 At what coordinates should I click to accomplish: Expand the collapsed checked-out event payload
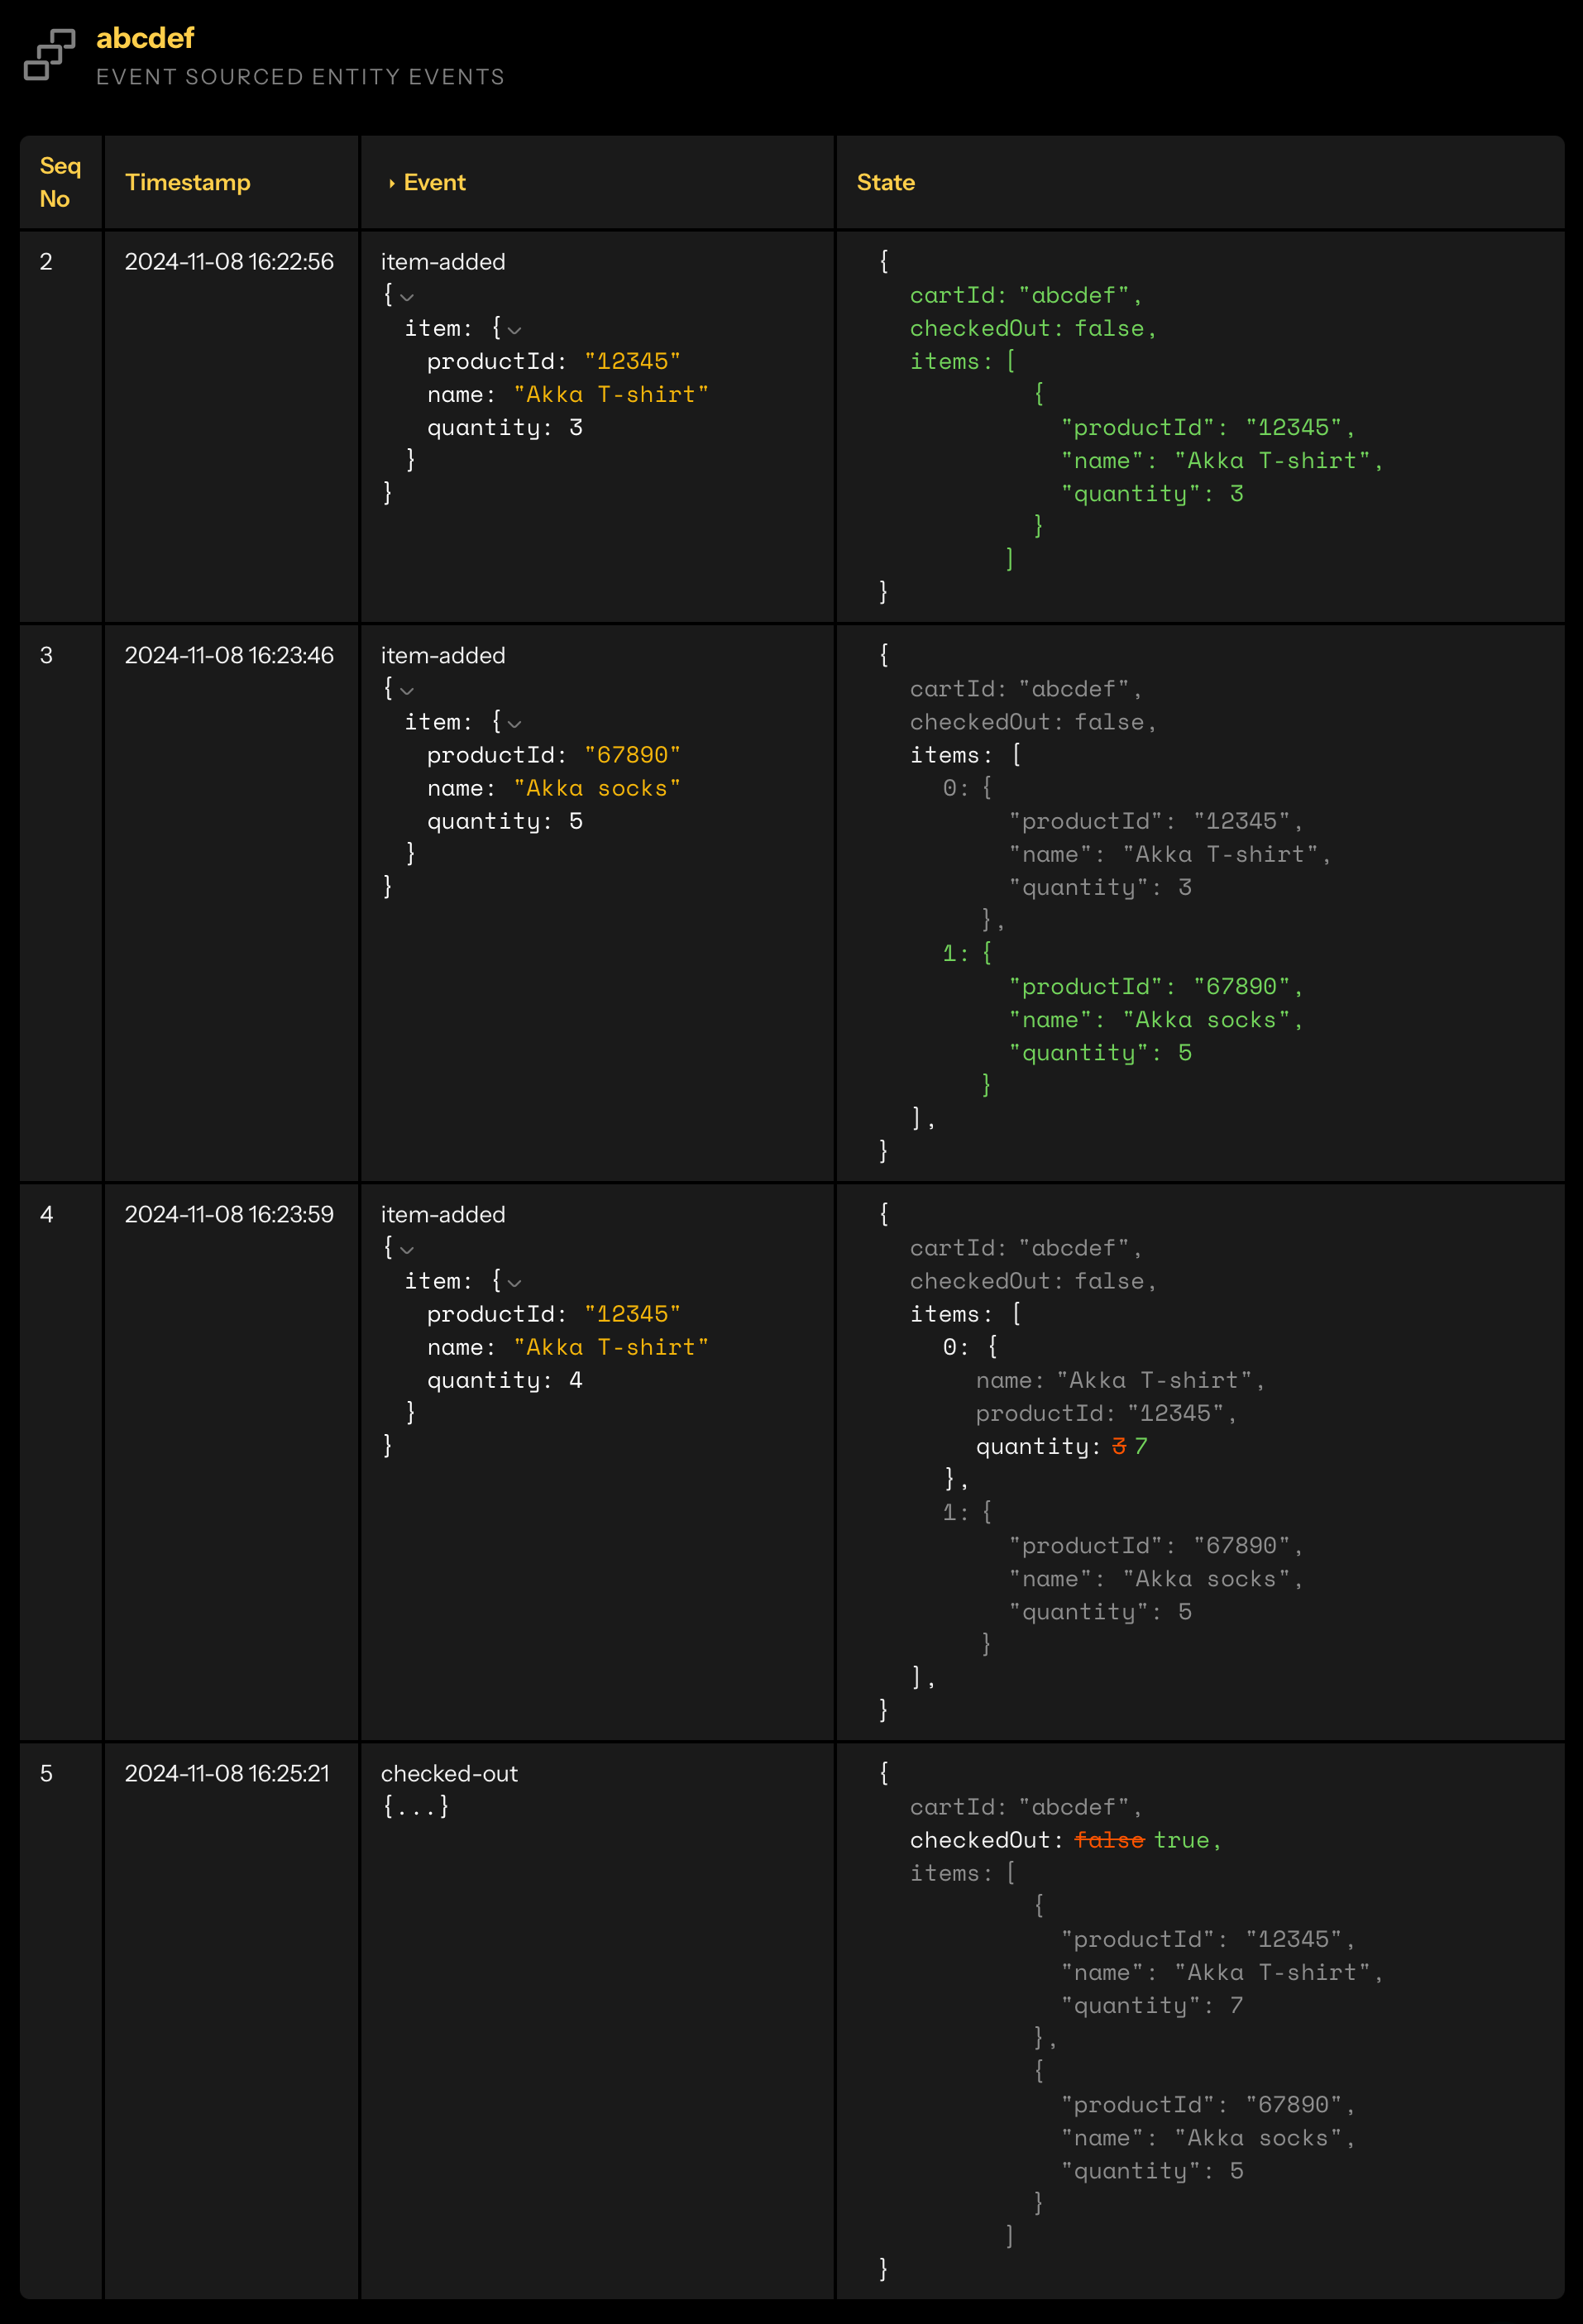pyautogui.click(x=415, y=1806)
